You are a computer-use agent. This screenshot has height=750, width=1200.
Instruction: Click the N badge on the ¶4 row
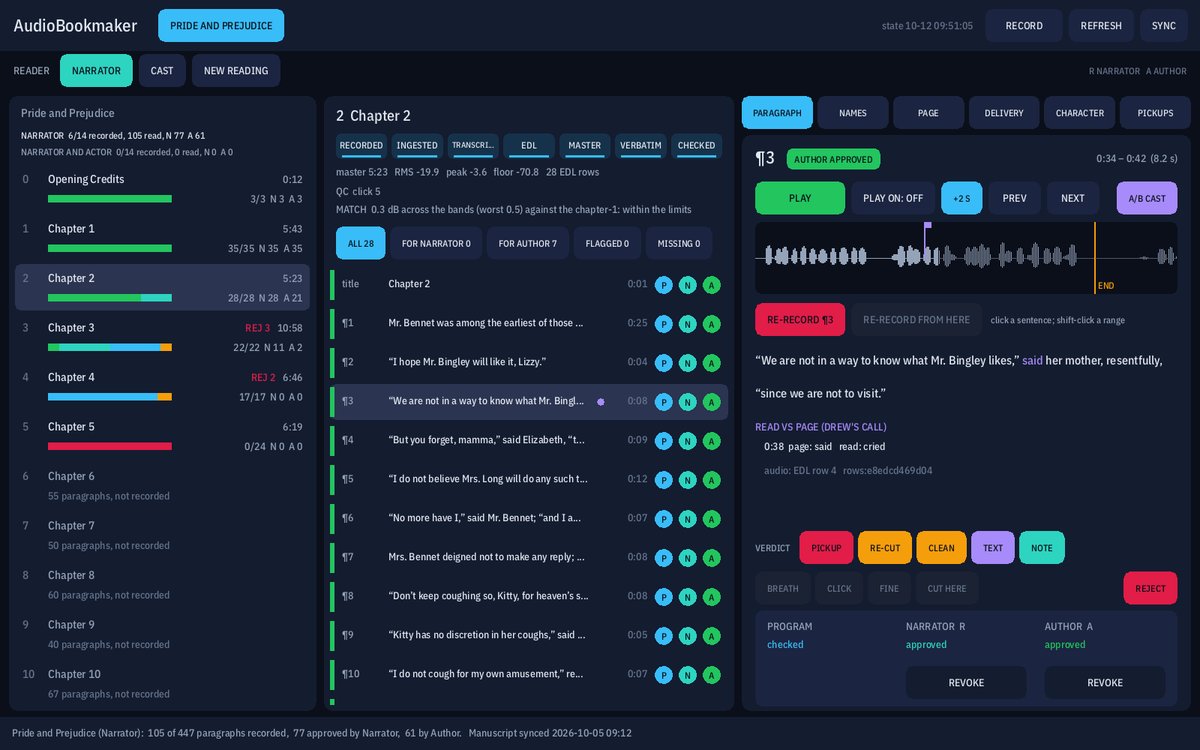pos(687,440)
